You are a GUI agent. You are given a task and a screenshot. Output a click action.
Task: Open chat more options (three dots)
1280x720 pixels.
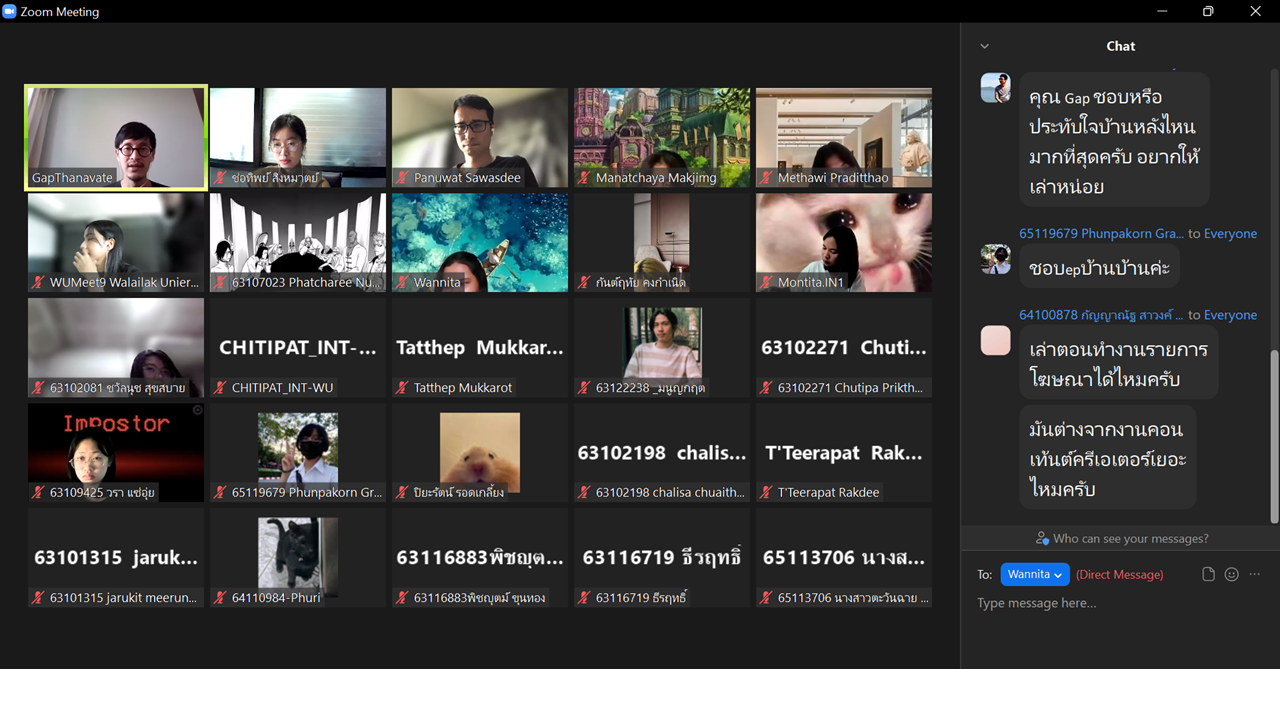[1255, 574]
